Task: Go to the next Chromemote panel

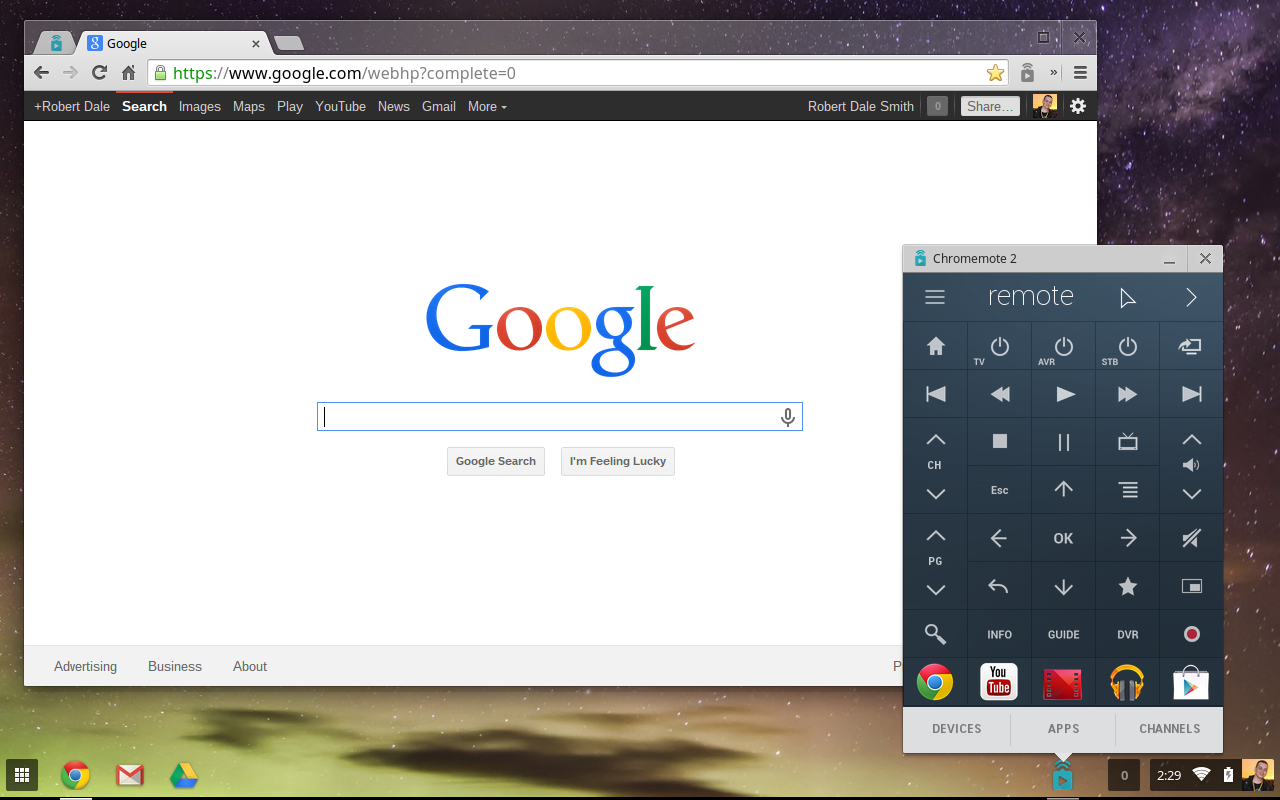Action: (x=1191, y=297)
